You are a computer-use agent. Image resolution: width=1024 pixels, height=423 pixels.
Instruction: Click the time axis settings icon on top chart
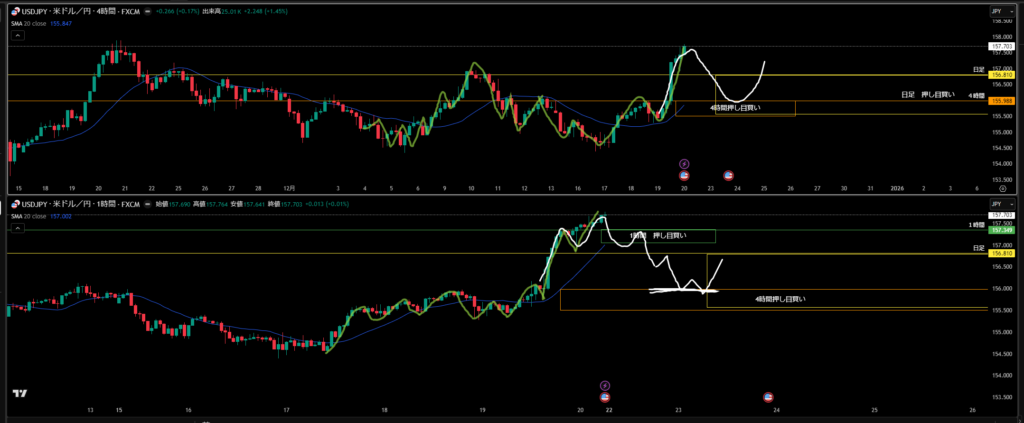coord(1003,187)
